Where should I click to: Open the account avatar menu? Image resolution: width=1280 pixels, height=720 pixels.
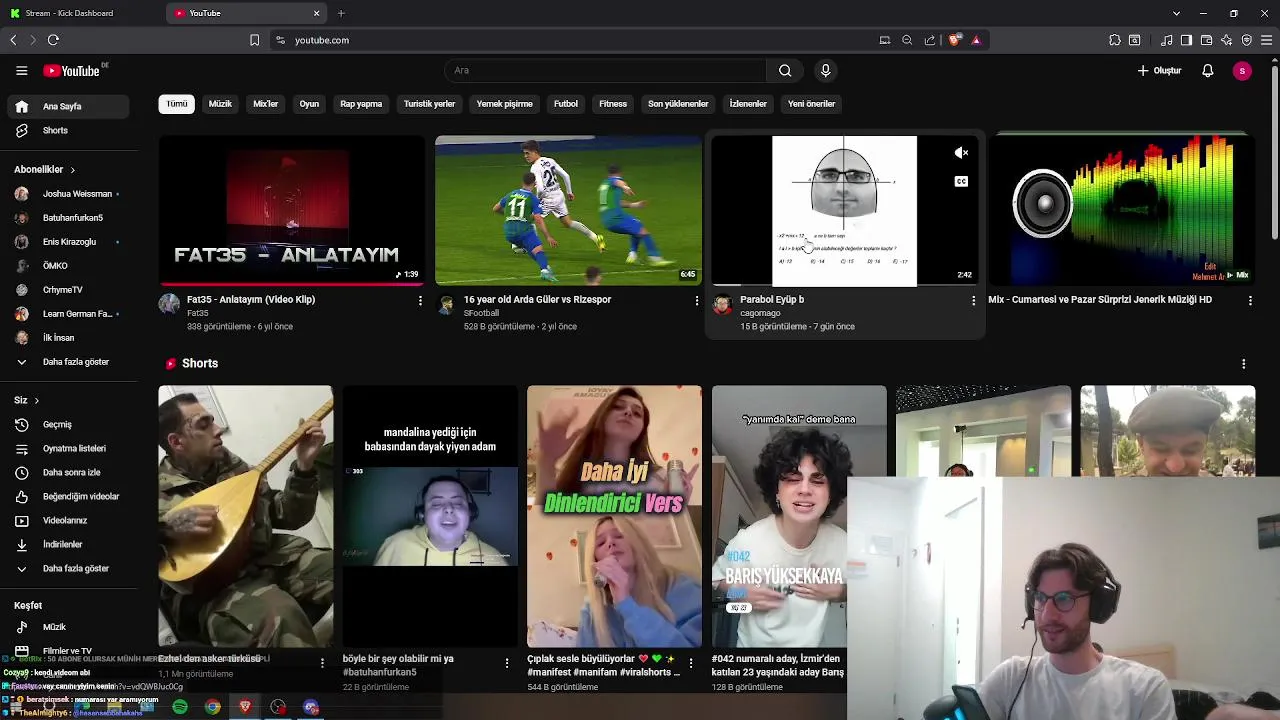click(x=1242, y=71)
